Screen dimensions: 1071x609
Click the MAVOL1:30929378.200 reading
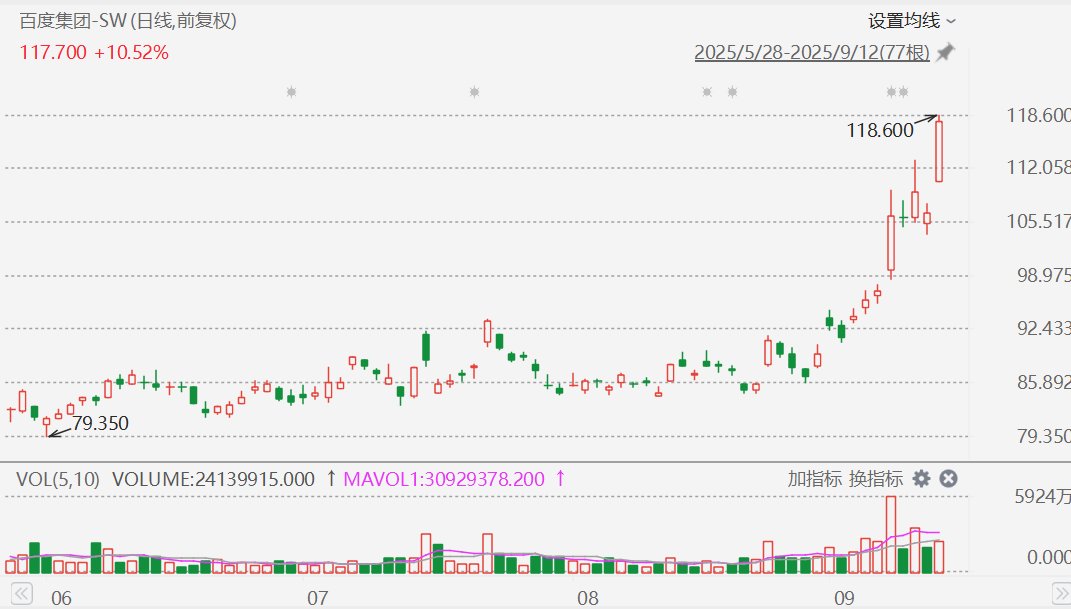pos(444,479)
